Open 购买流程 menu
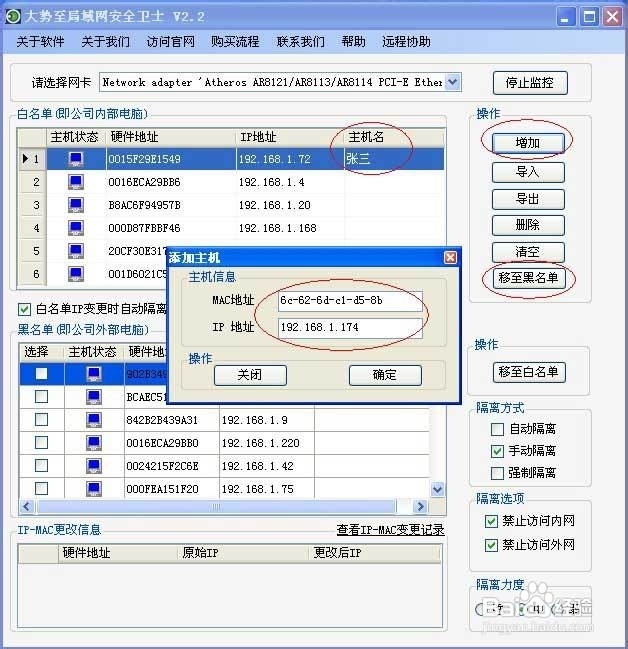The image size is (628, 649). (235, 41)
